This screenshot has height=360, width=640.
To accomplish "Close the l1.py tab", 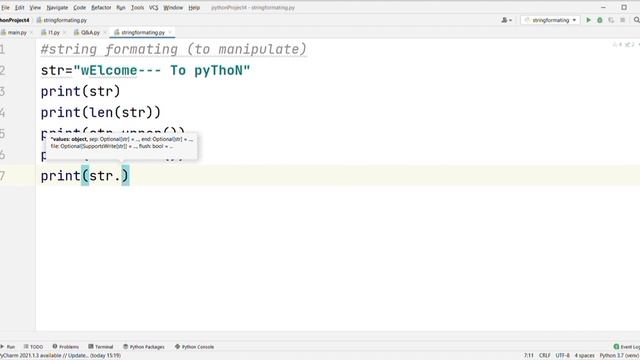I will tap(64, 32).
